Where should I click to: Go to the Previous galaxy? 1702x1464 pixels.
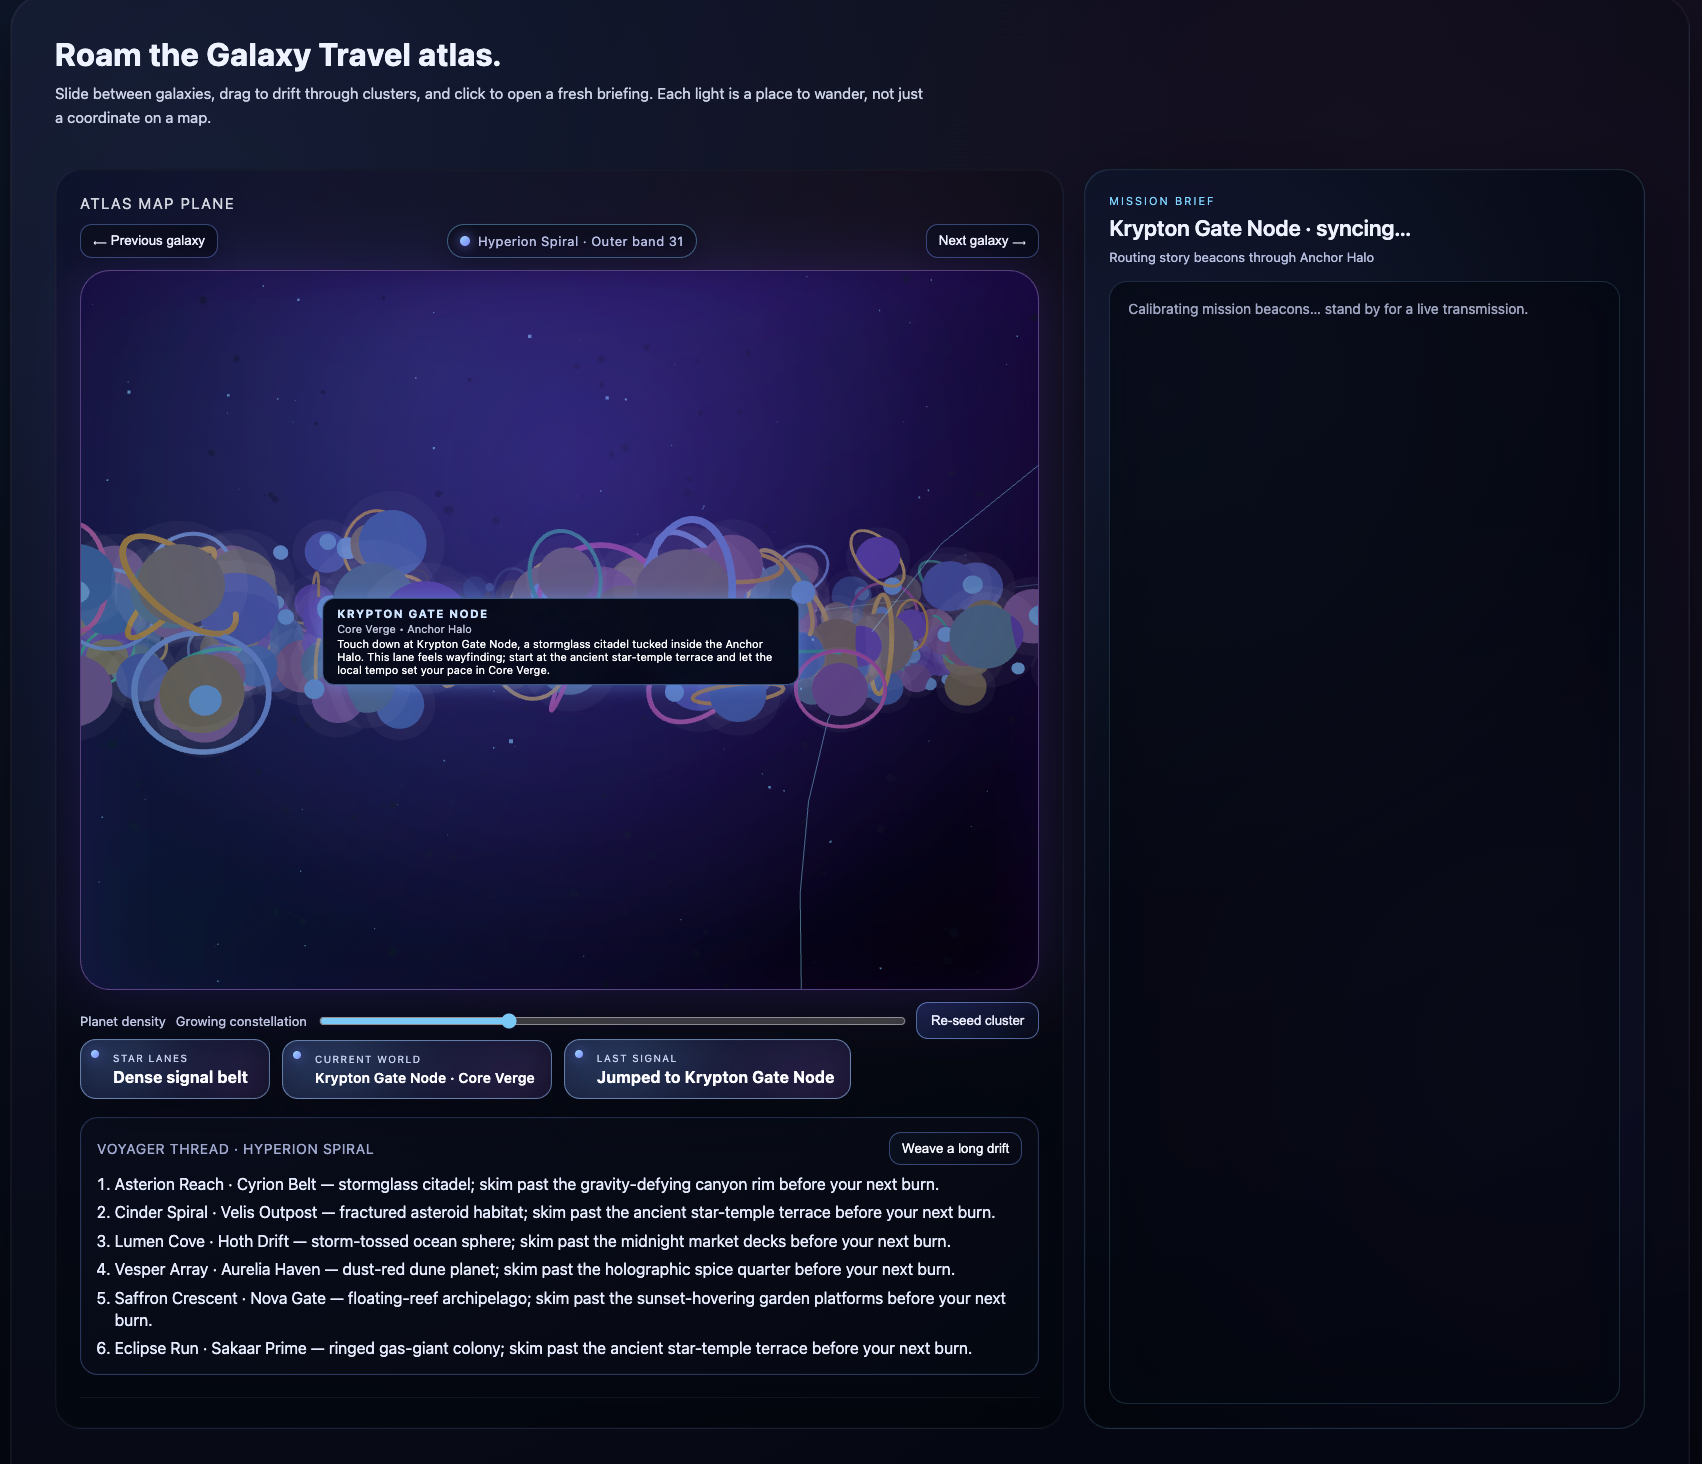pos(149,241)
